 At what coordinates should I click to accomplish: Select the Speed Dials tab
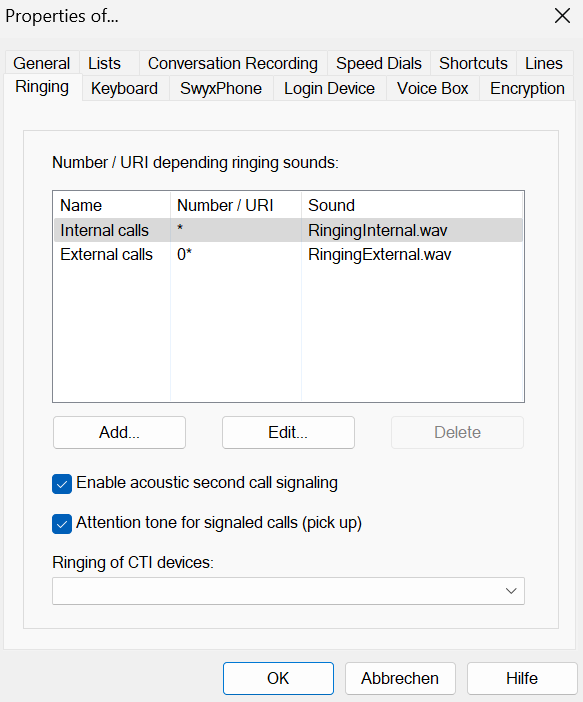379,63
